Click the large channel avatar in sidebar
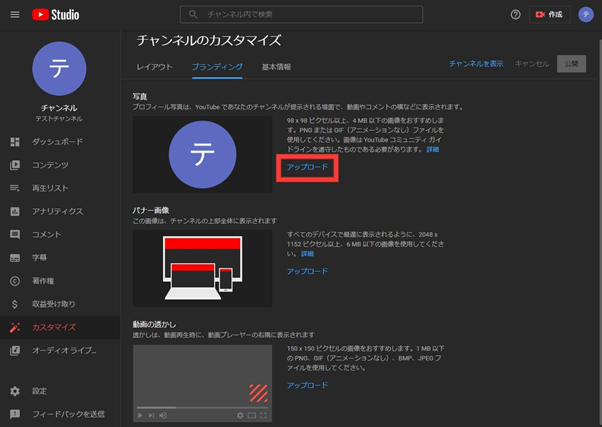This screenshot has height=427, width=602. [x=59, y=68]
